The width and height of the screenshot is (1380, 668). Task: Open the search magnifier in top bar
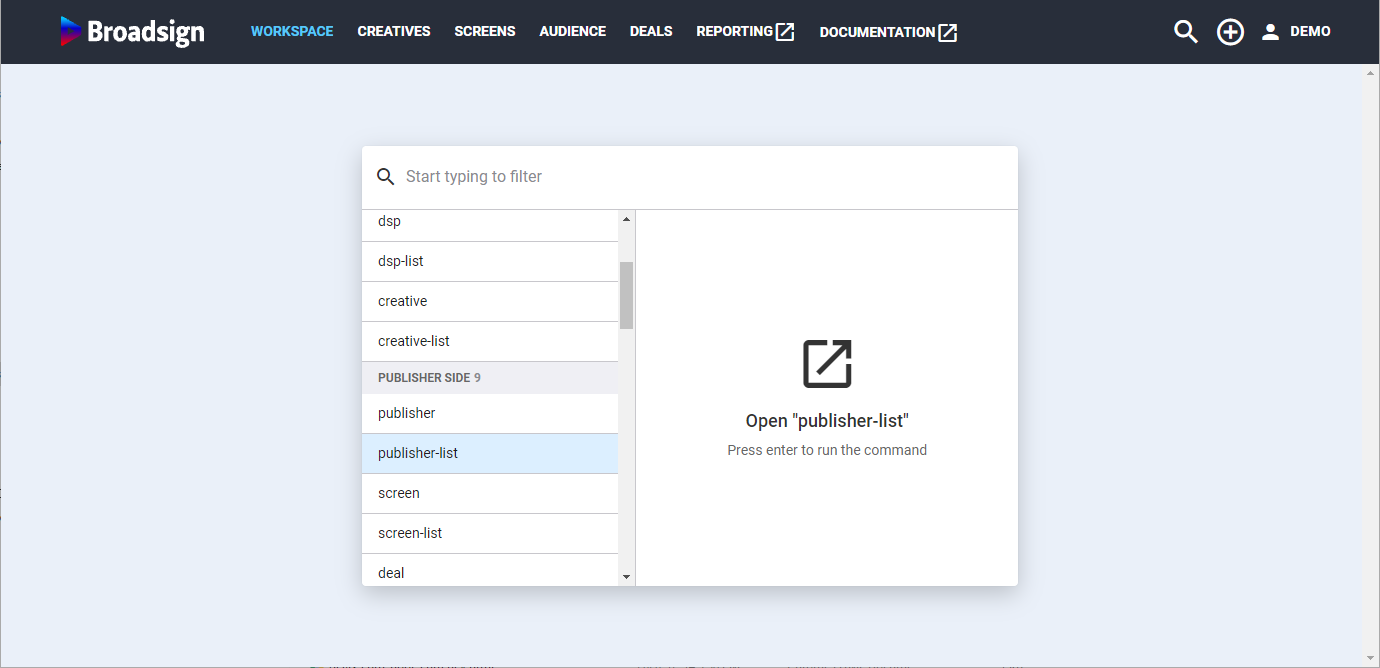coord(1185,32)
